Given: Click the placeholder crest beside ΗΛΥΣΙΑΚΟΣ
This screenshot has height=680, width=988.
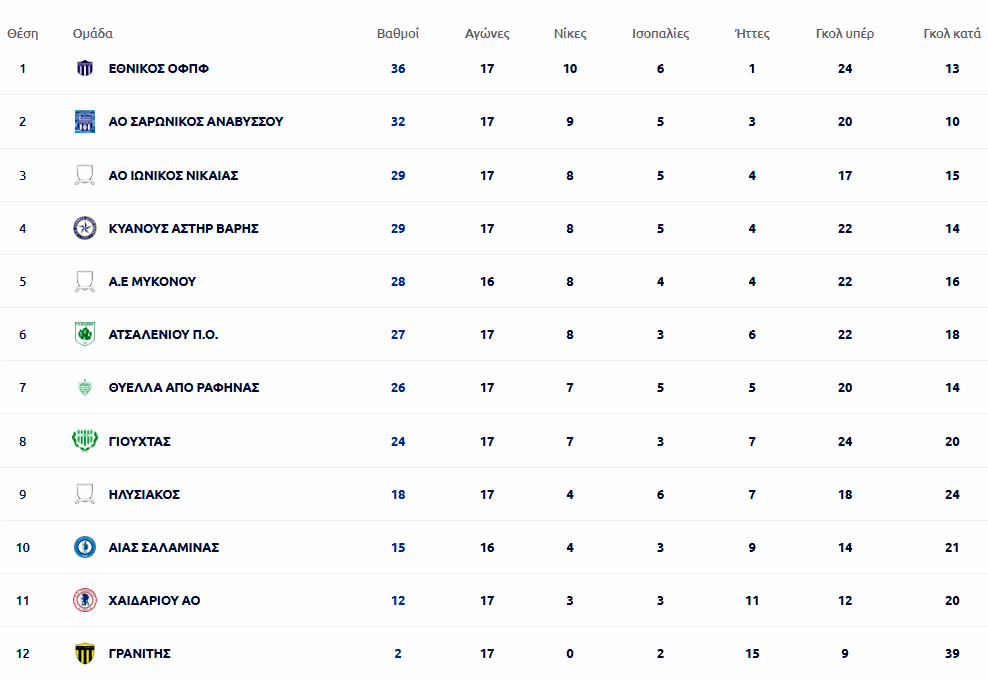Looking at the screenshot, I should [x=85, y=494].
